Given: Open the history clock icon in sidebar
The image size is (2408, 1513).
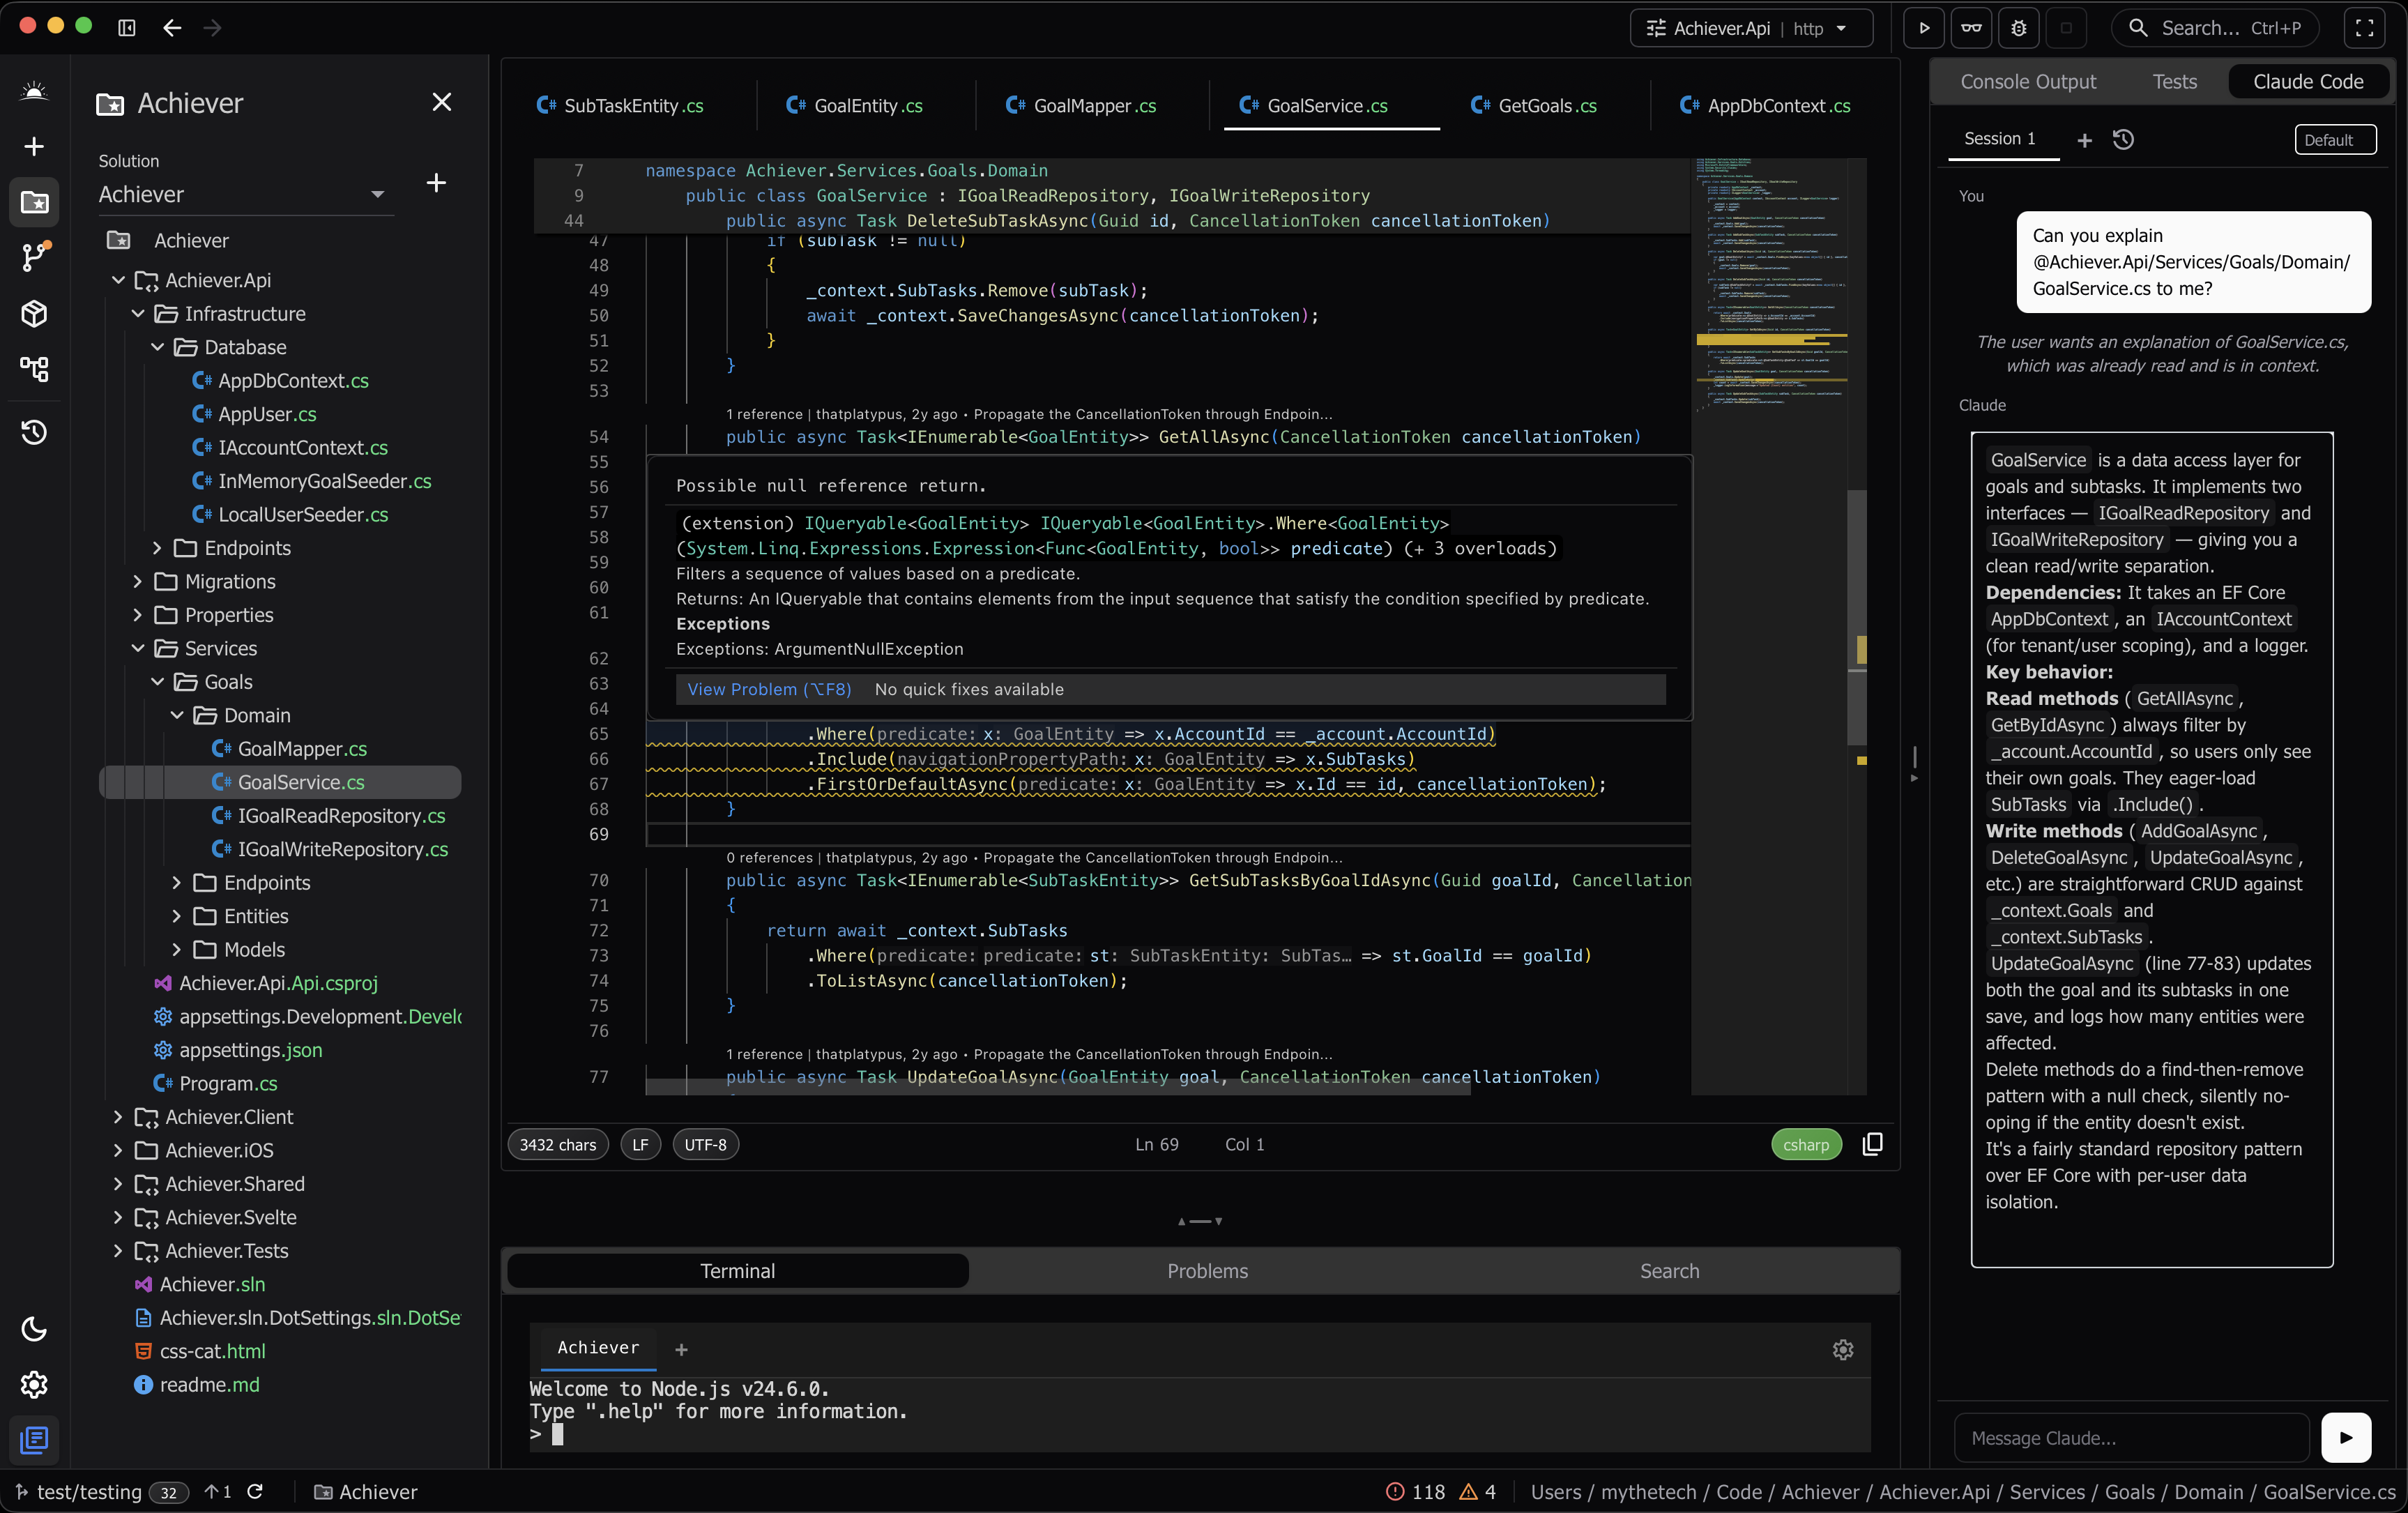Looking at the screenshot, I should (x=34, y=432).
